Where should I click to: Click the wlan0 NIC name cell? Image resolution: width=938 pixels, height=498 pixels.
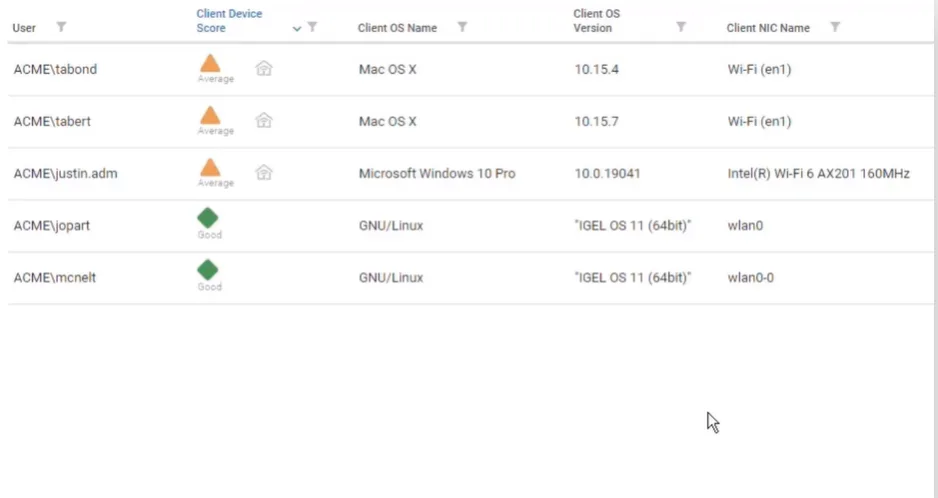click(x=745, y=226)
